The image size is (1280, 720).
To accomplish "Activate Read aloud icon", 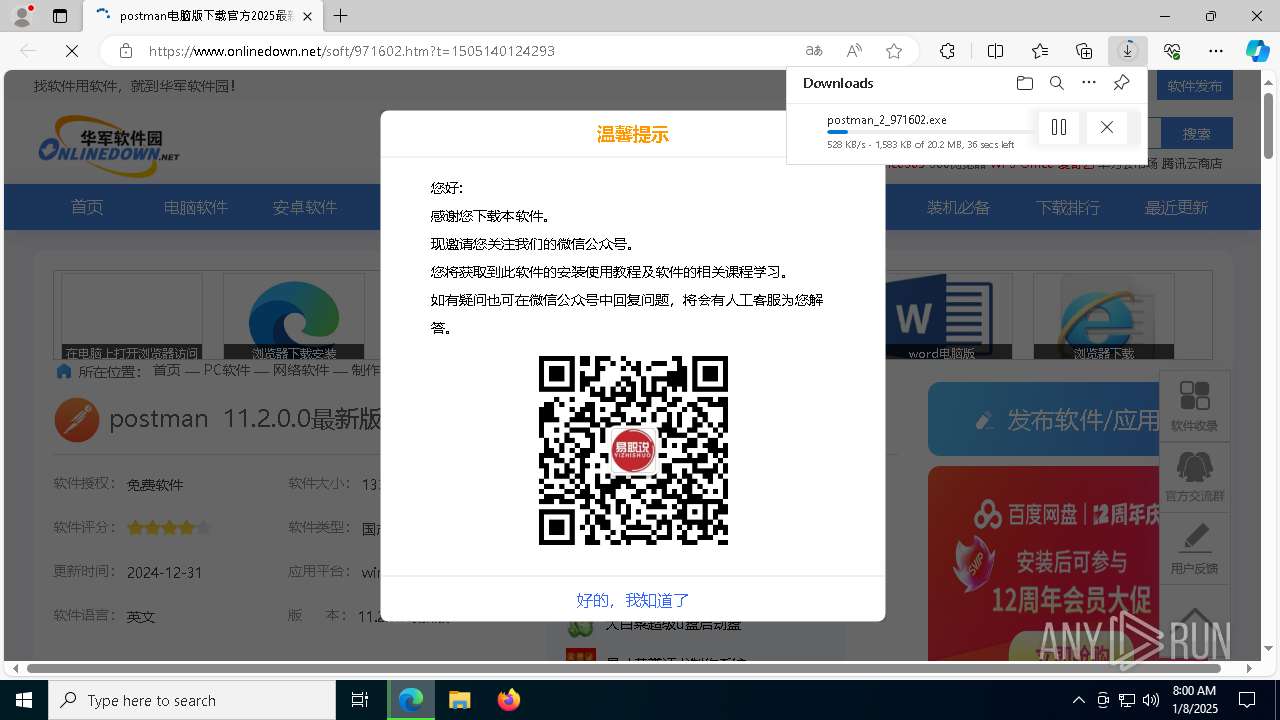I will [854, 51].
